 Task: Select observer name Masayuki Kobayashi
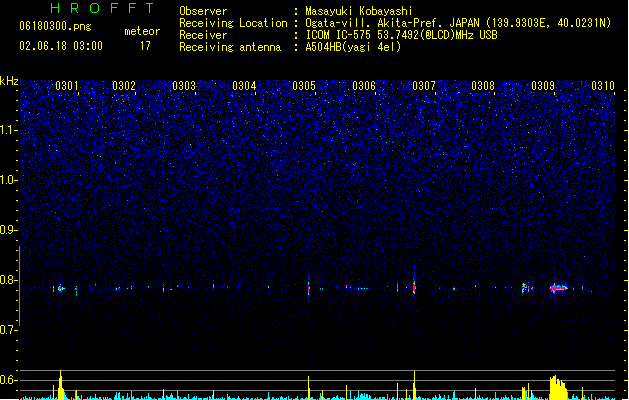(359, 11)
